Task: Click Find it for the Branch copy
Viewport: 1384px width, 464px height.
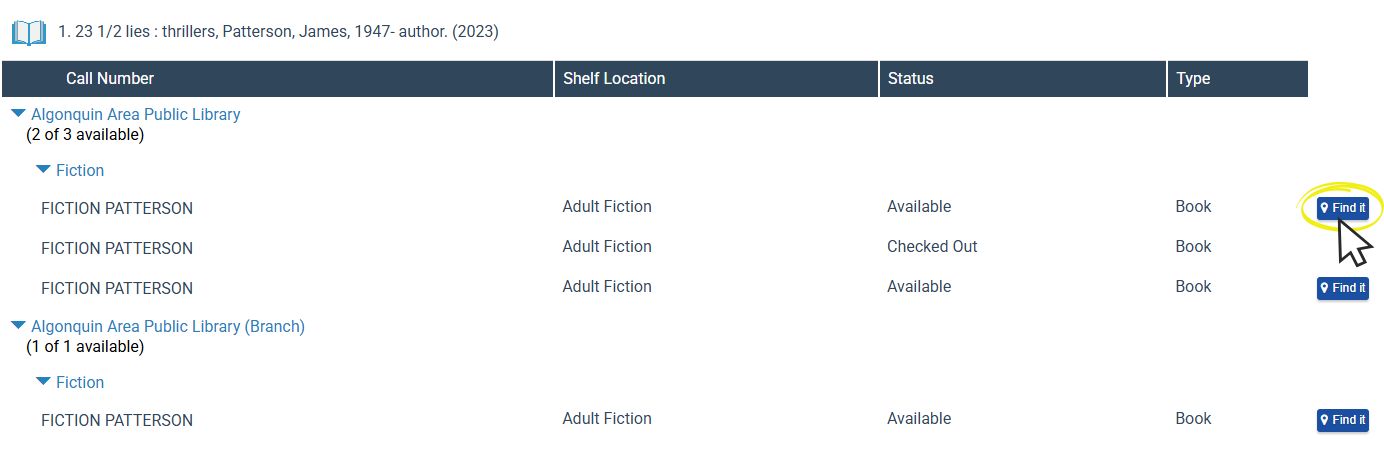Action: (x=1342, y=420)
